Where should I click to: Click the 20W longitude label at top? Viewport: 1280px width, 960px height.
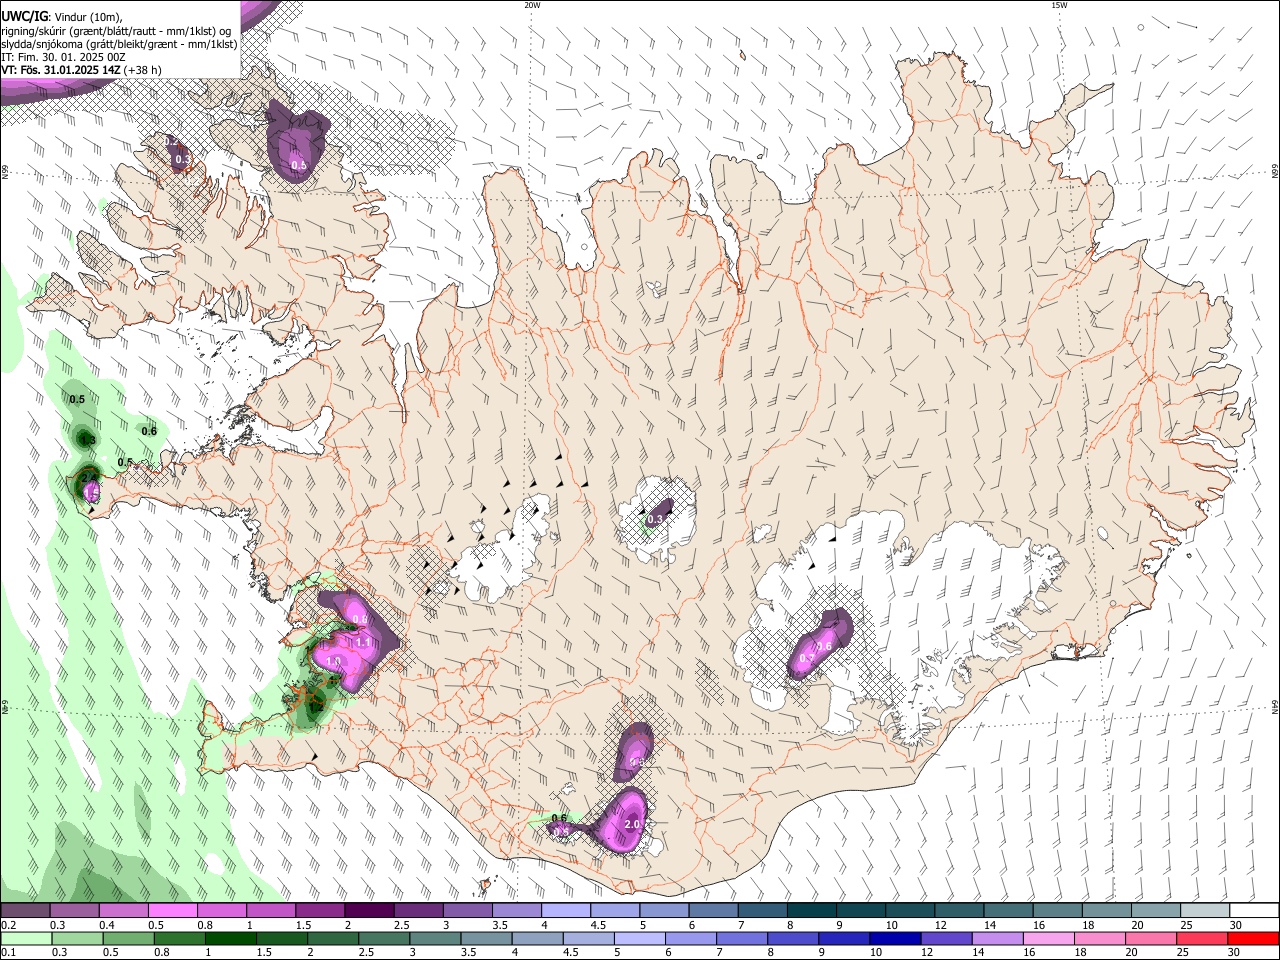point(532,5)
